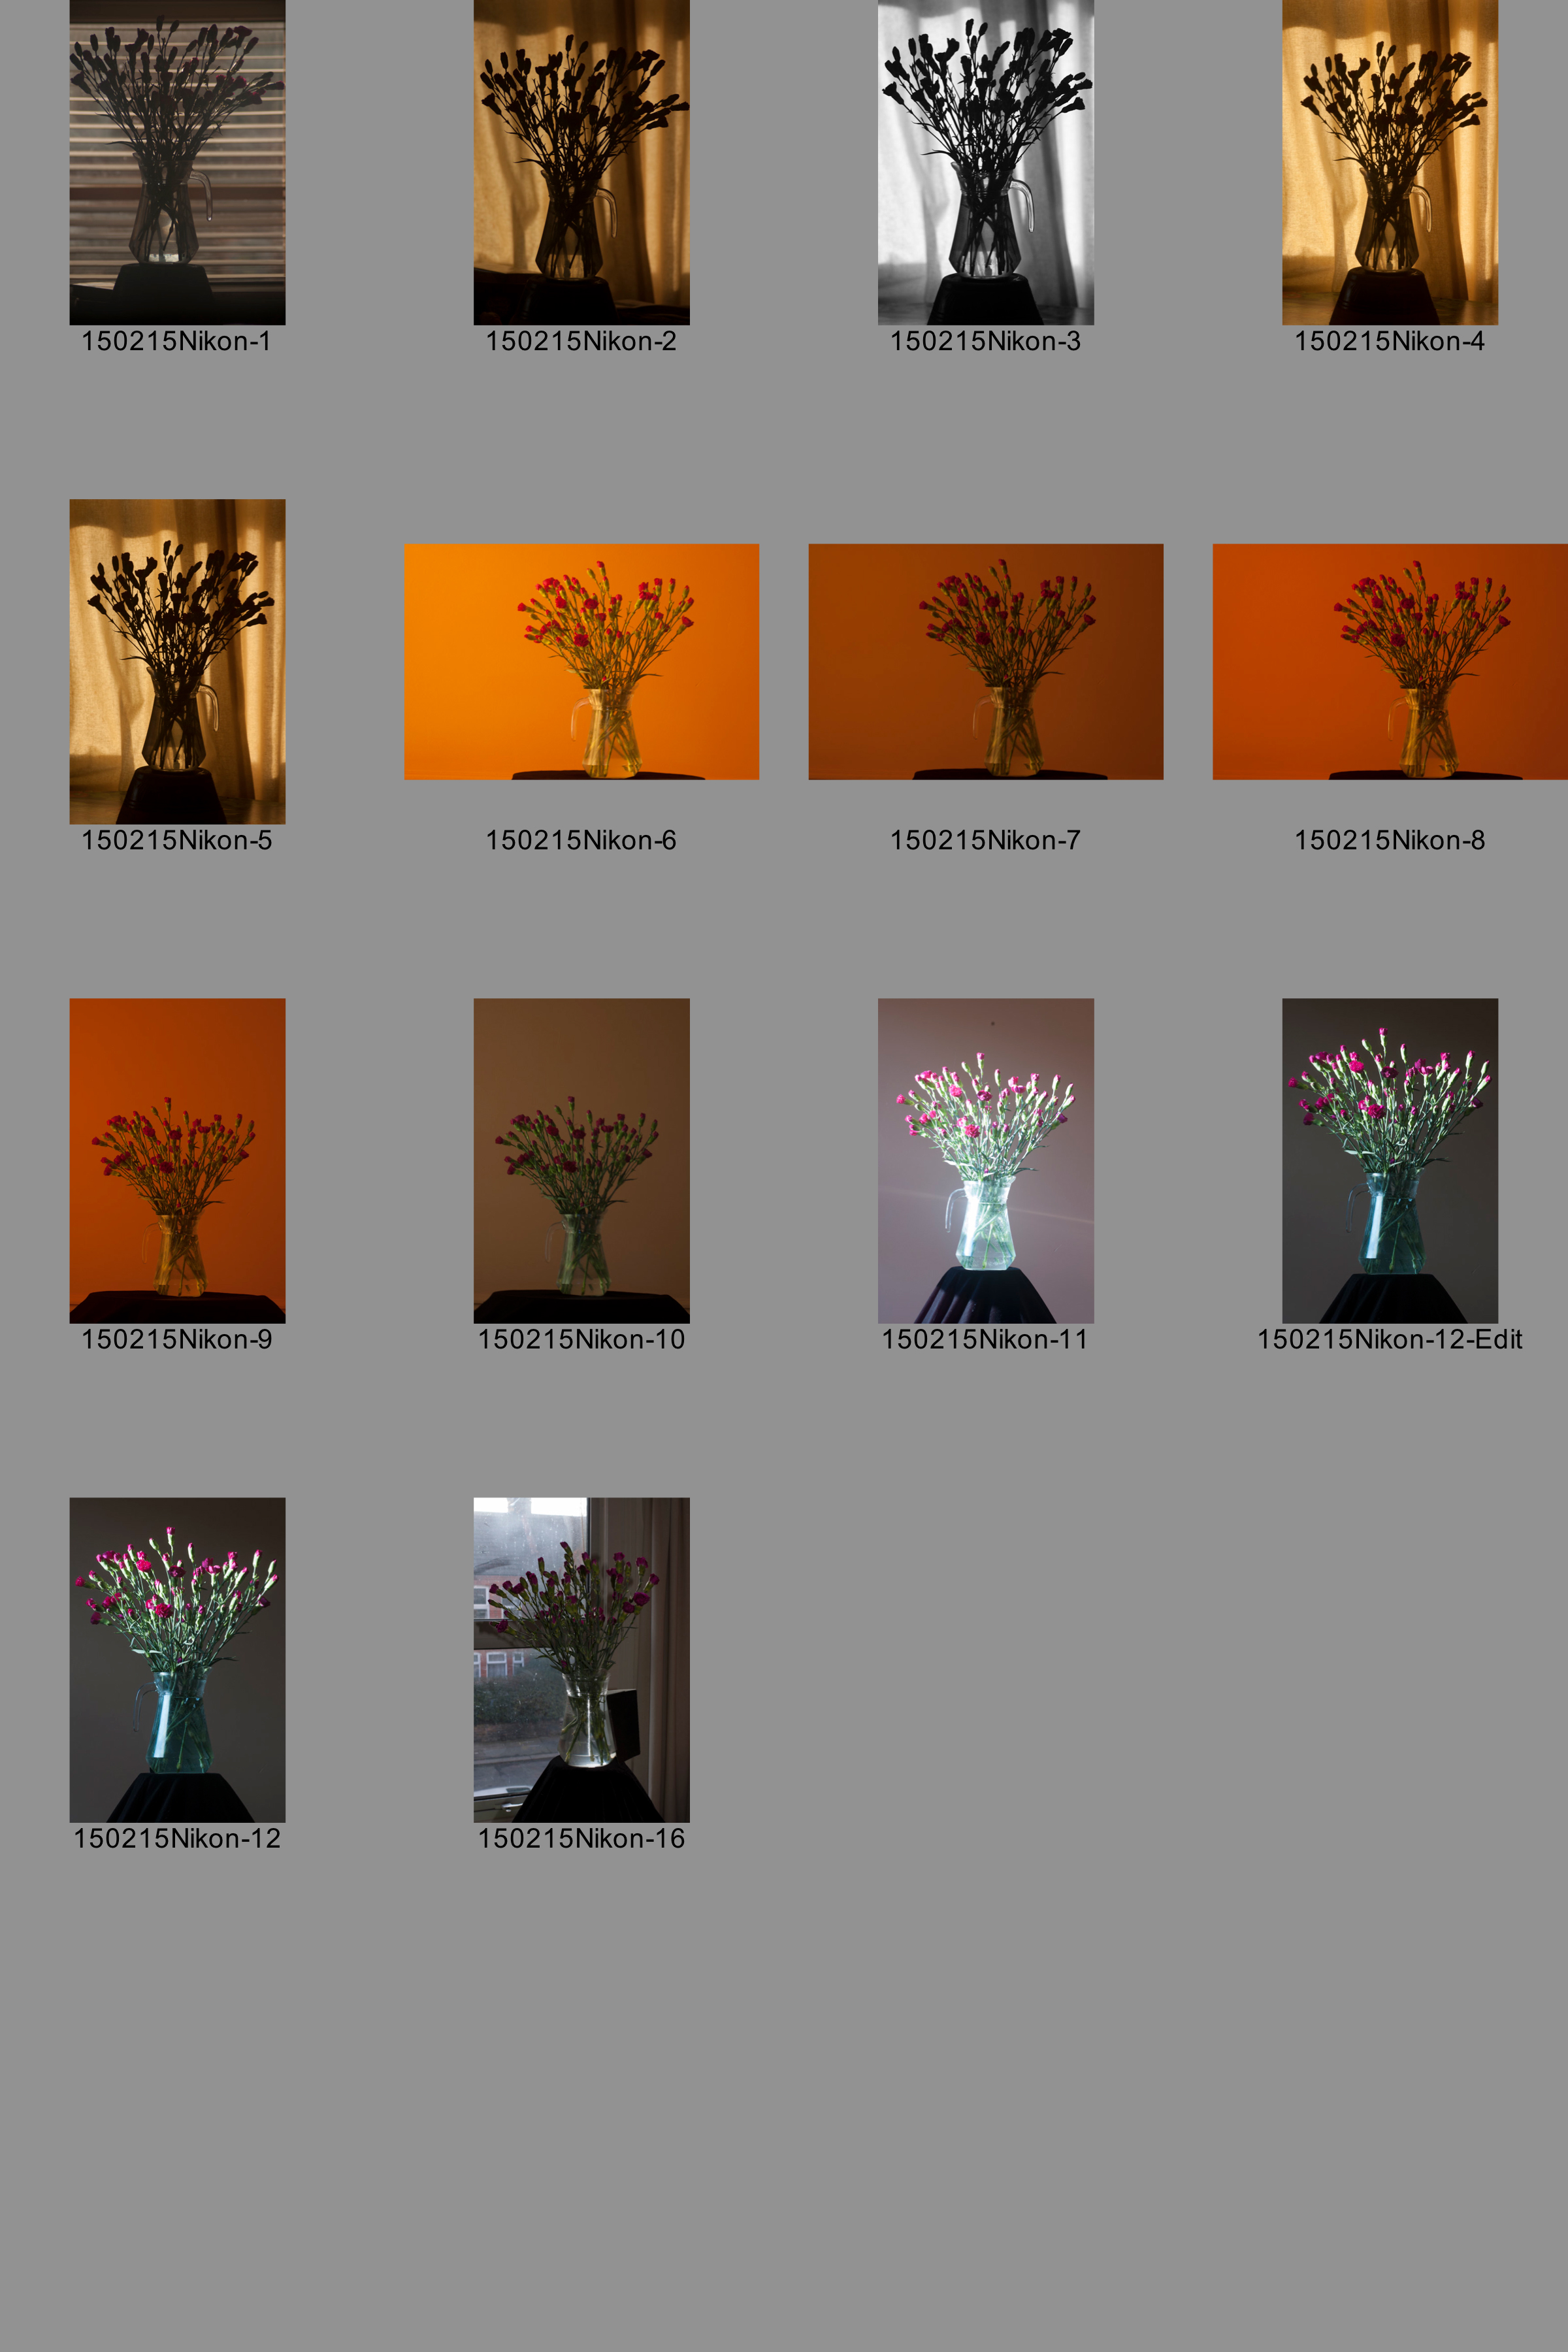Open the 150215Nikon-4 thumbnail image
Image resolution: width=1568 pixels, height=2352 pixels.
[1389, 162]
